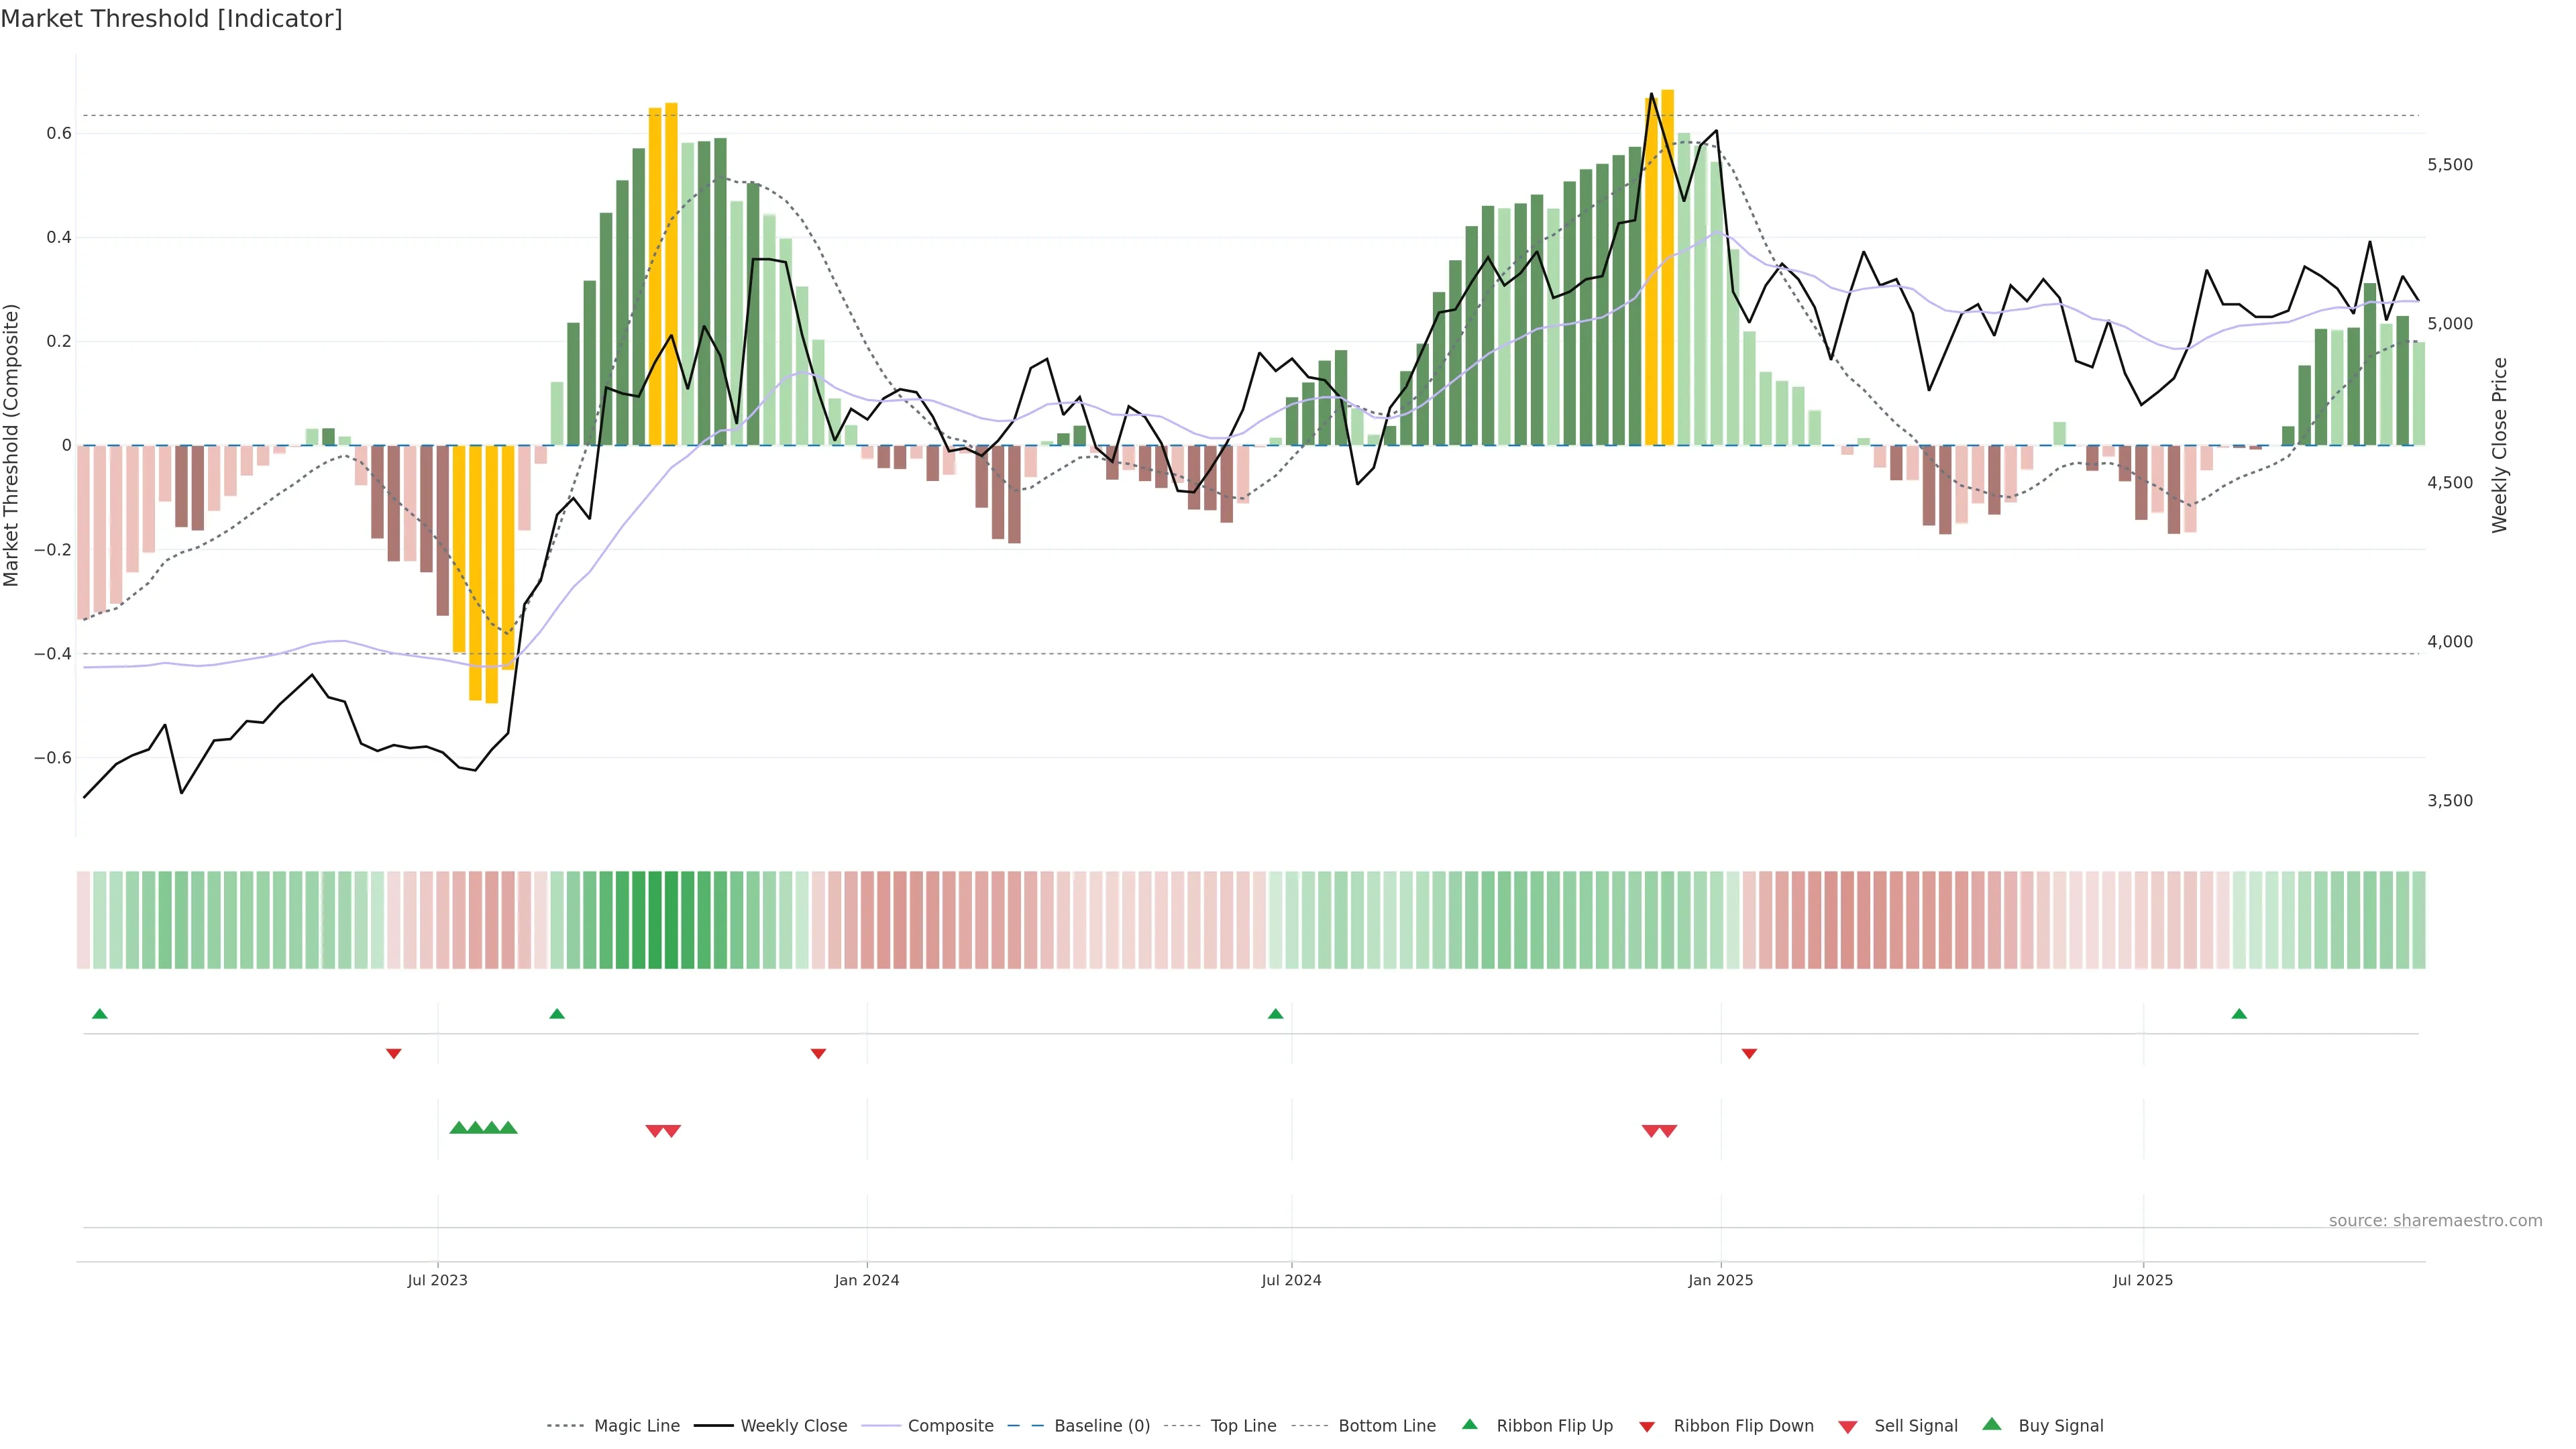Toggle the Weekly Close legend entry
This screenshot has height=1449, width=2576.
pos(793,1426)
